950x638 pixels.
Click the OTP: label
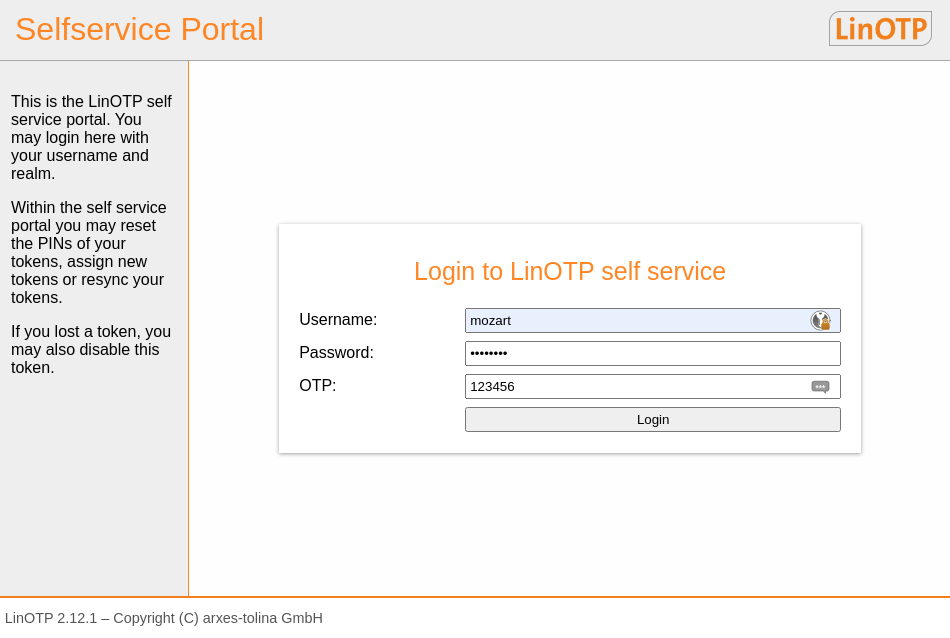[318, 386]
